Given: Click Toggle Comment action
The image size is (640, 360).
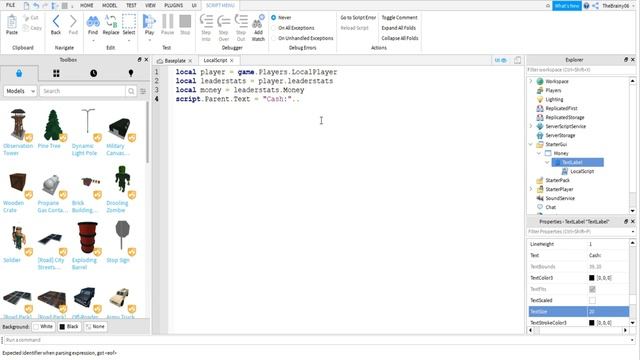Looking at the screenshot, I should tap(399, 18).
